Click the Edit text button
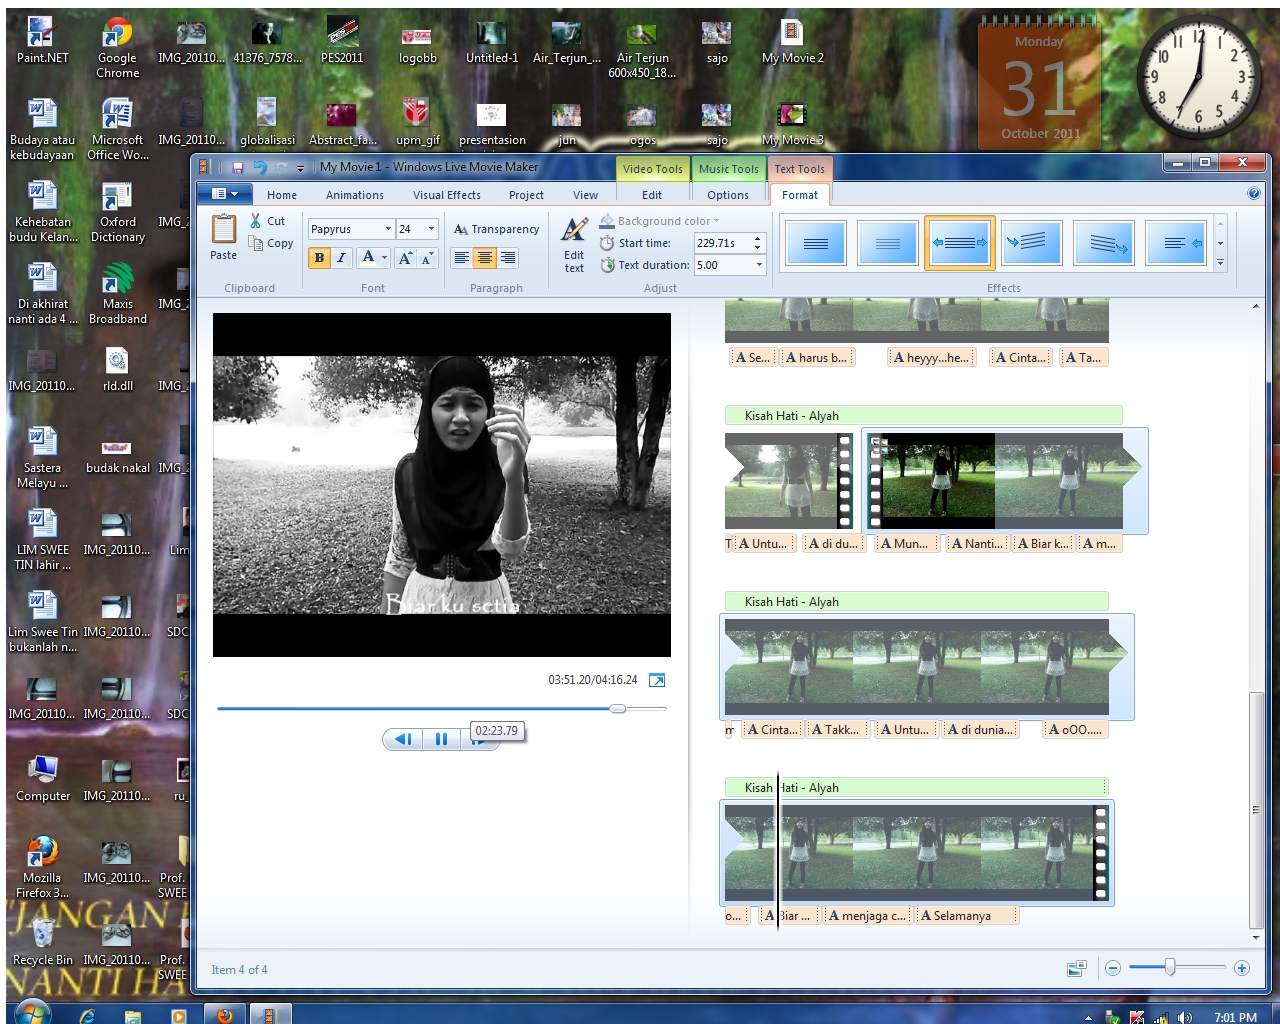 pos(573,243)
